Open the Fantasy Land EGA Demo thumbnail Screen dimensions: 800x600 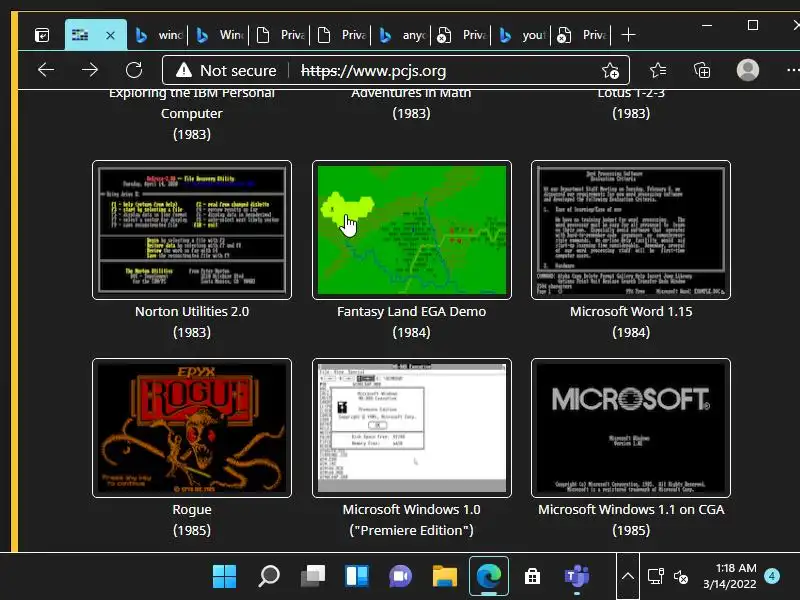tap(412, 230)
